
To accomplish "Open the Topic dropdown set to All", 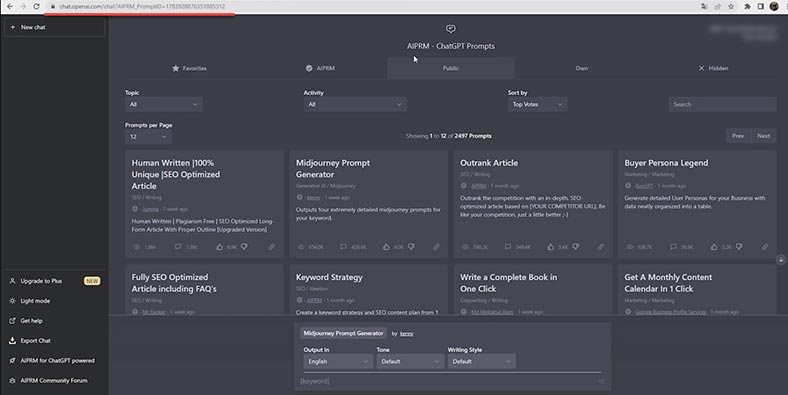I will [x=164, y=105].
